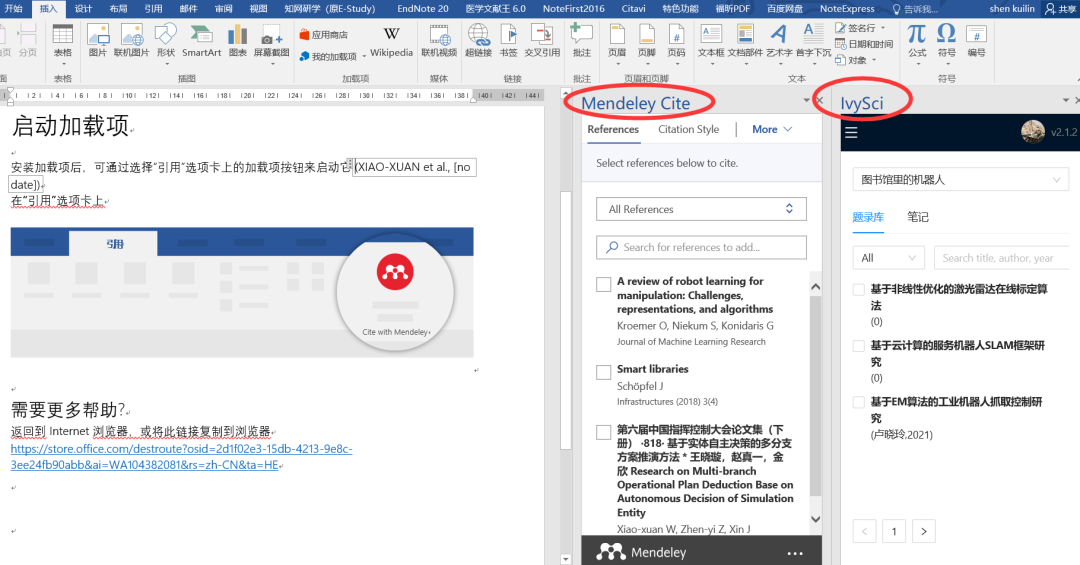
Task: Open the 形状 shapes gallery
Action: pos(166,40)
